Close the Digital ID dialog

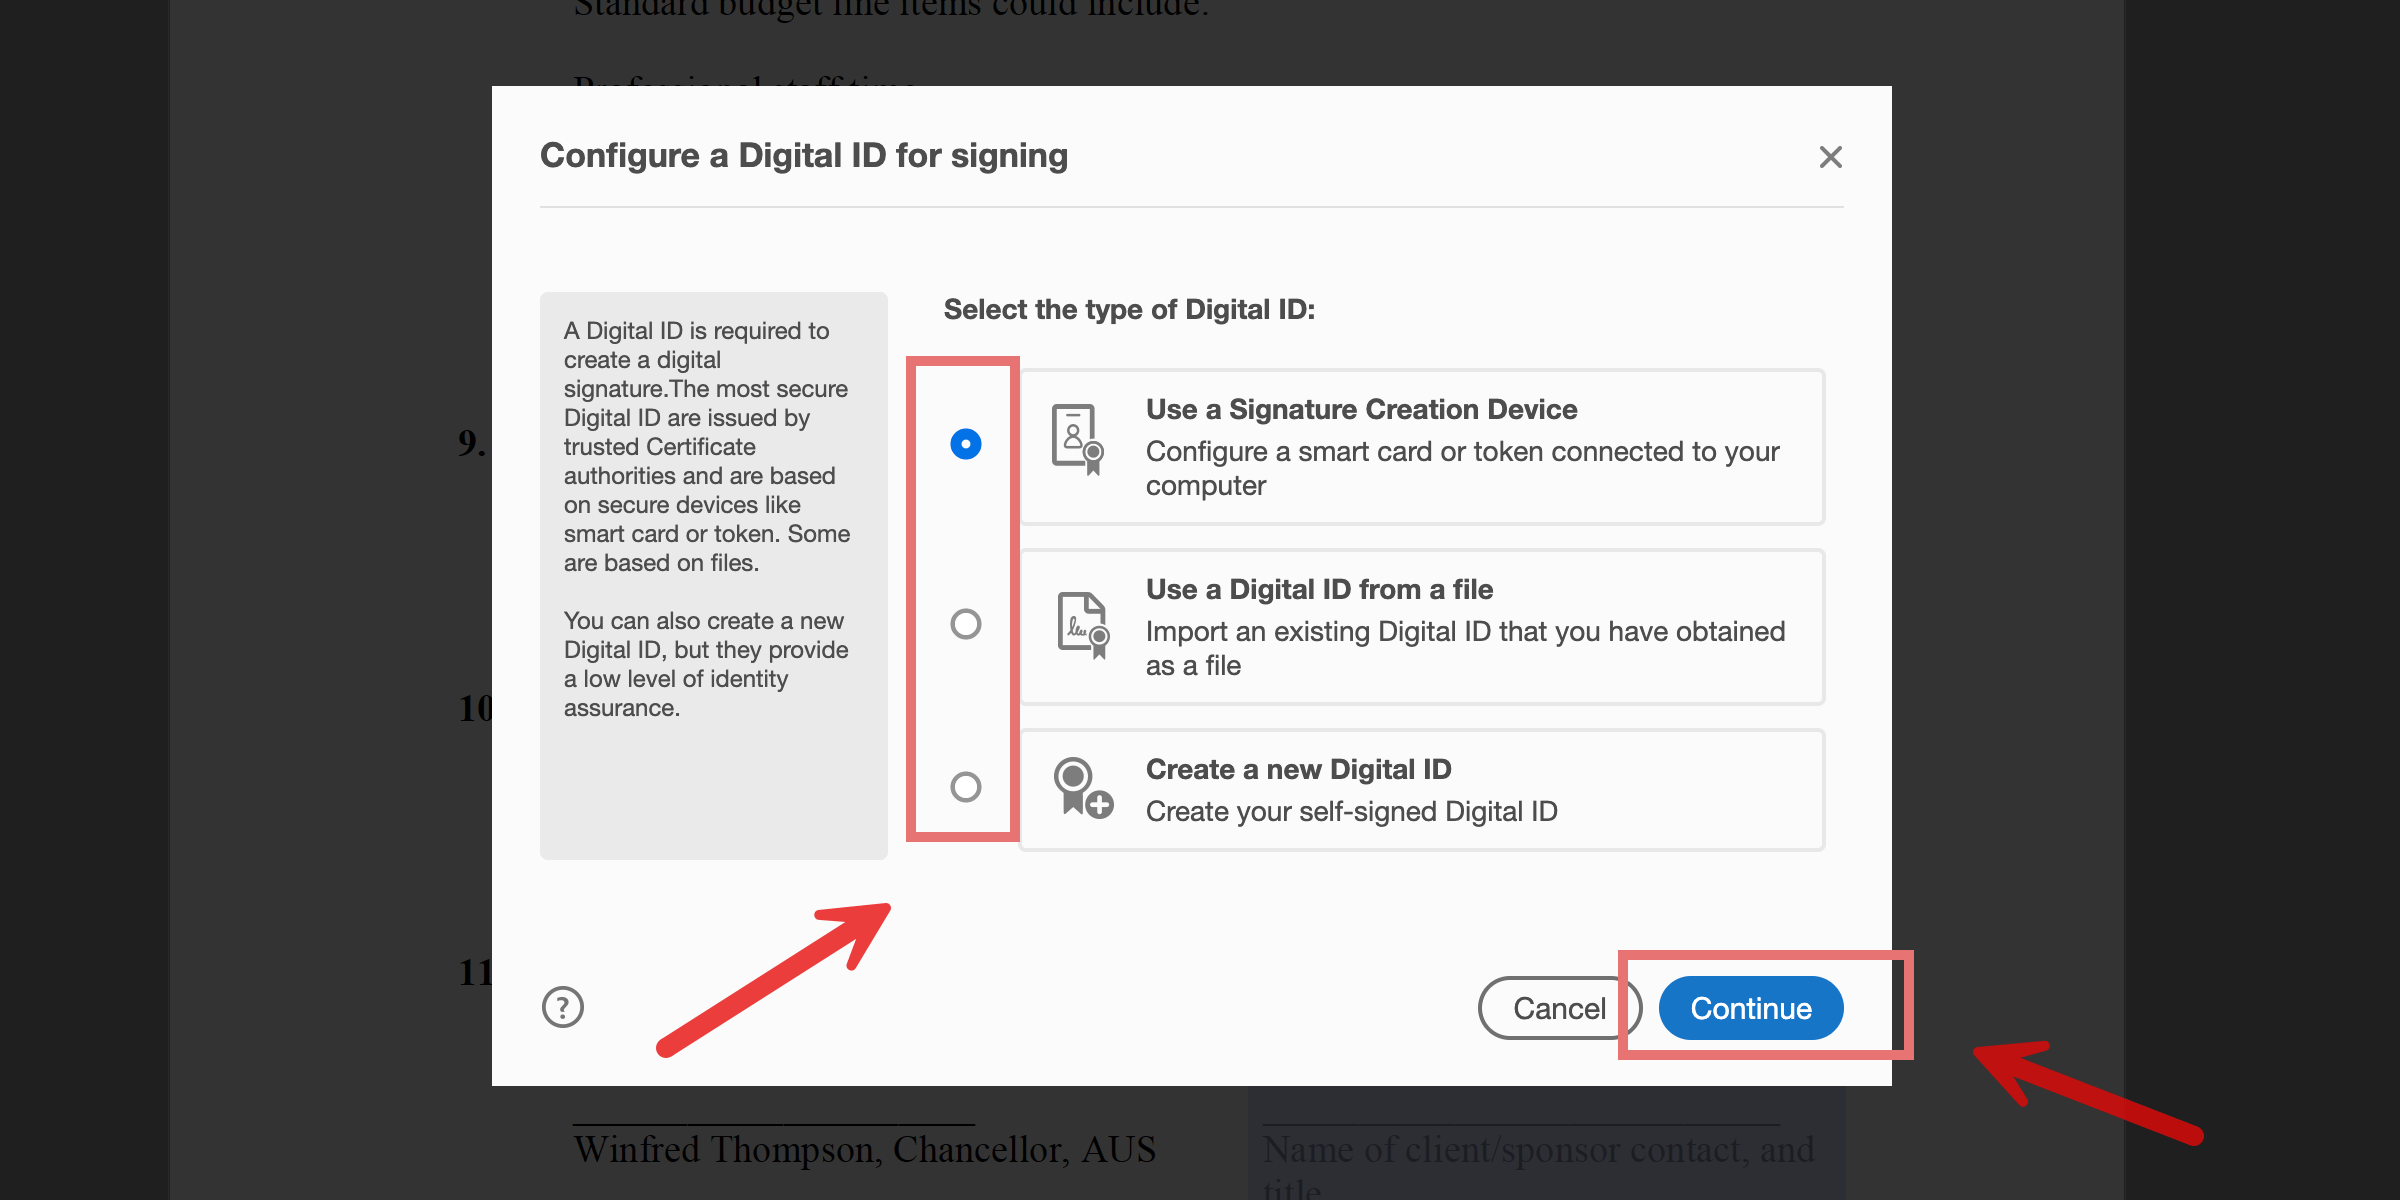point(1830,157)
